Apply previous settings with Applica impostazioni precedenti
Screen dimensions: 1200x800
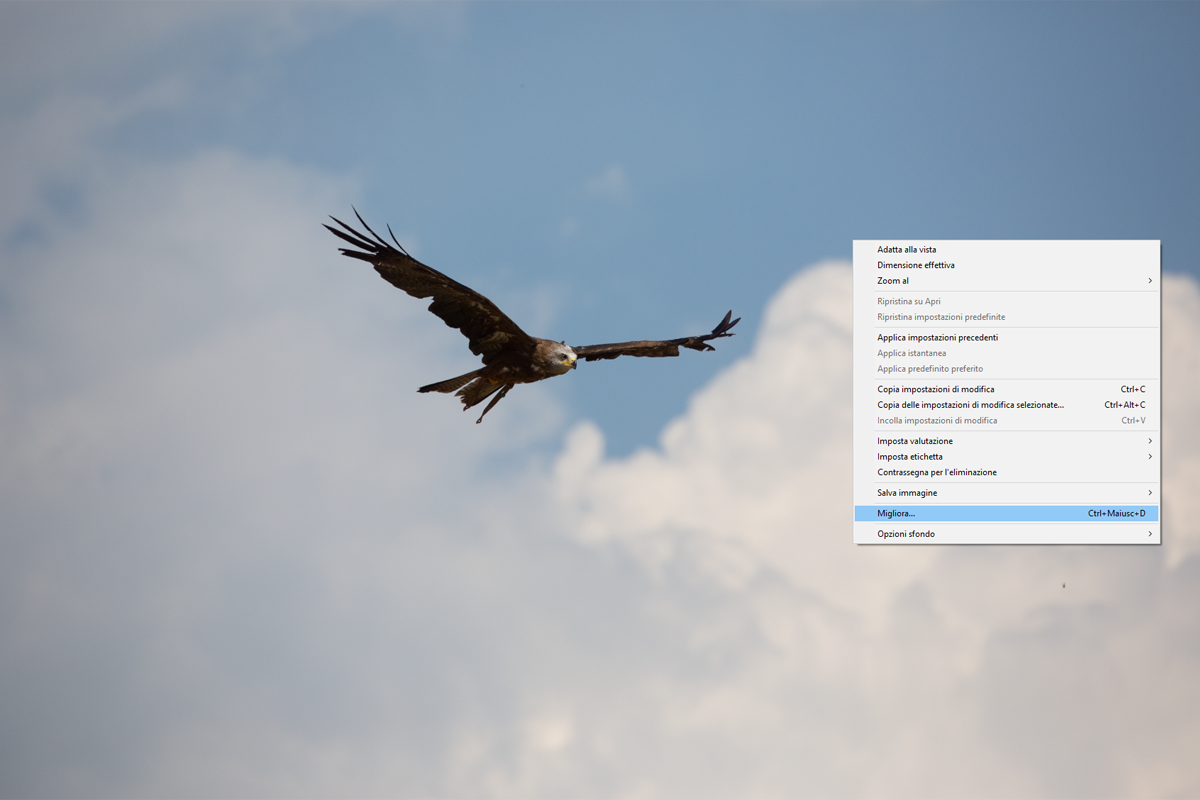937,337
